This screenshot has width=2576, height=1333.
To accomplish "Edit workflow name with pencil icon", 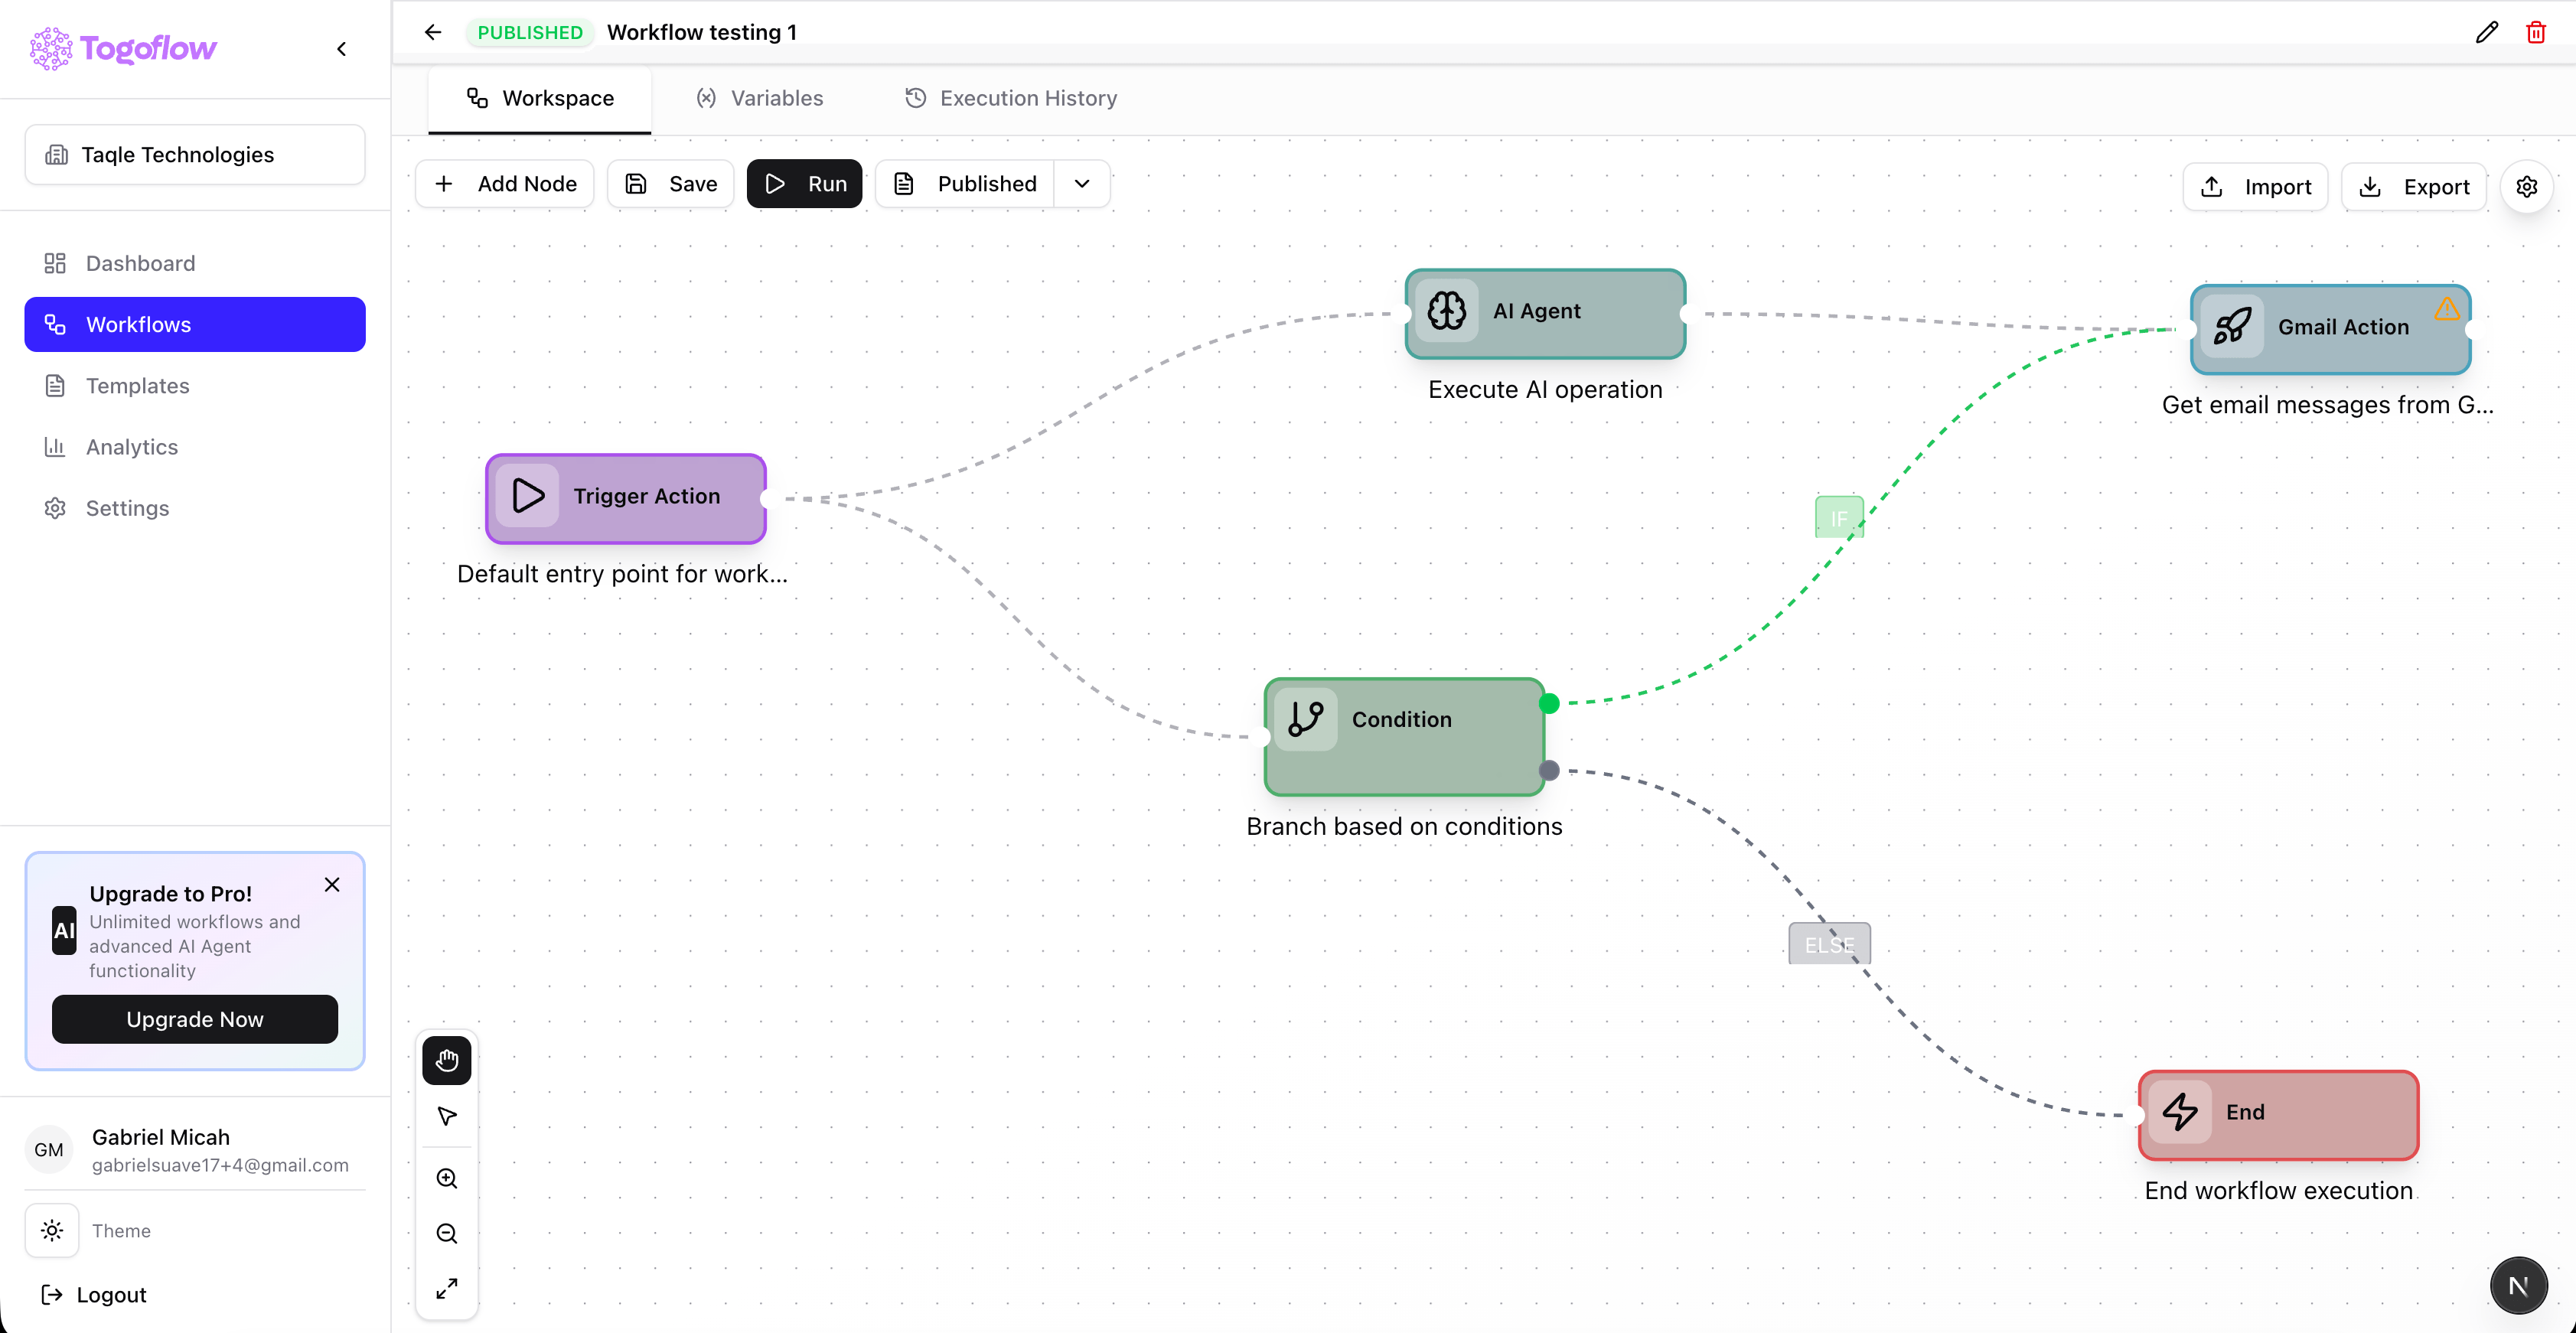I will [2487, 32].
